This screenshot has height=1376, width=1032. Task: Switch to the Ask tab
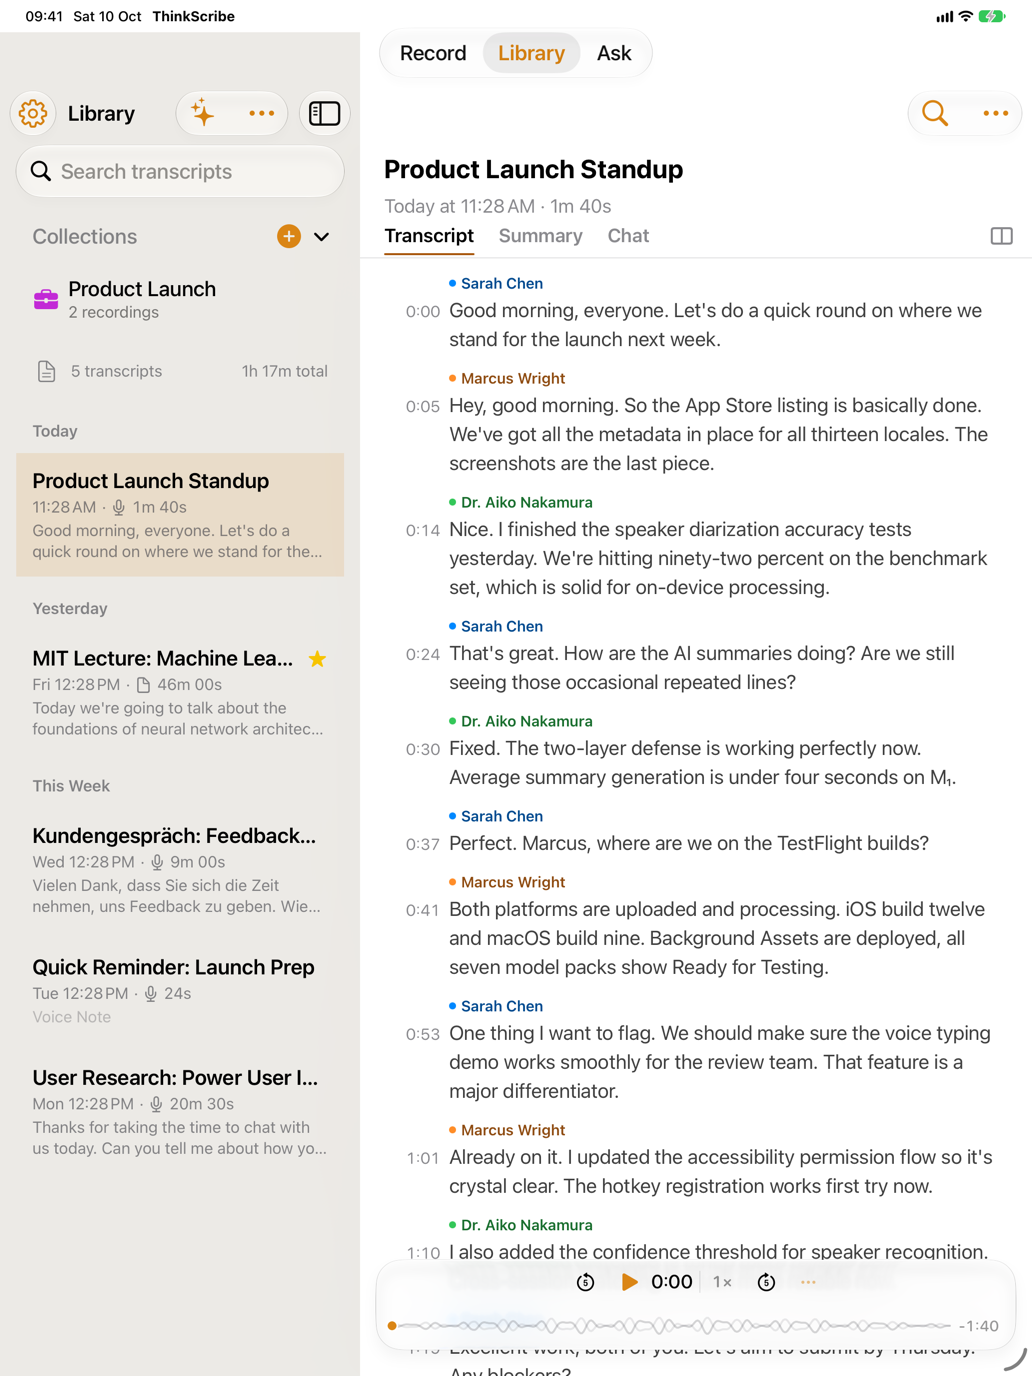614,53
